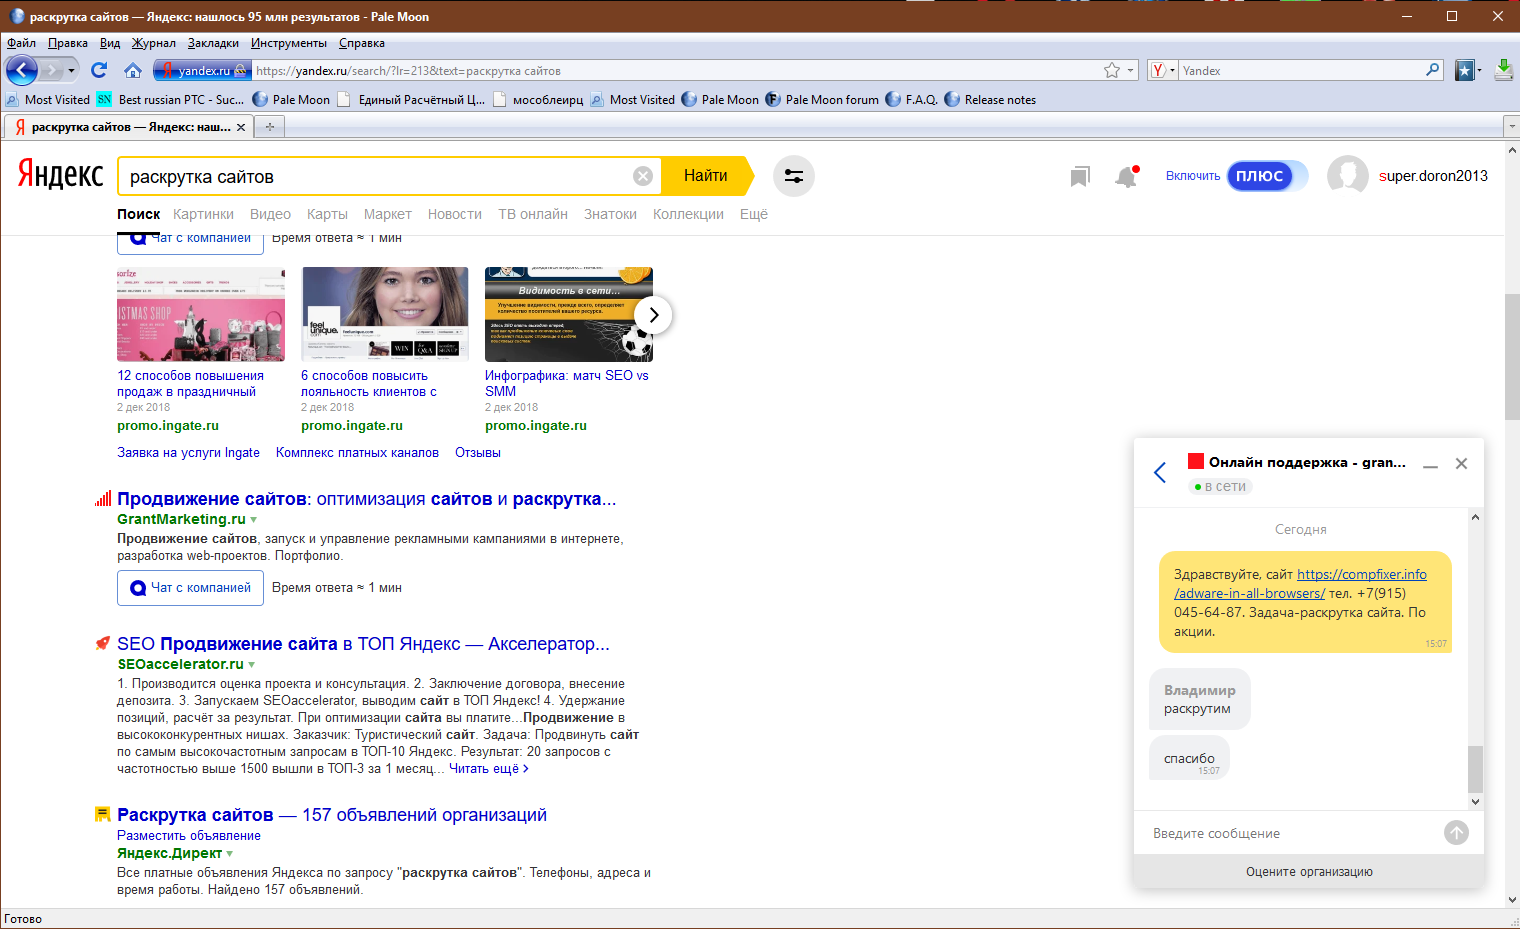Click the page vertical scrollbar thumb
The height and width of the screenshot is (929, 1520).
tap(1512, 357)
